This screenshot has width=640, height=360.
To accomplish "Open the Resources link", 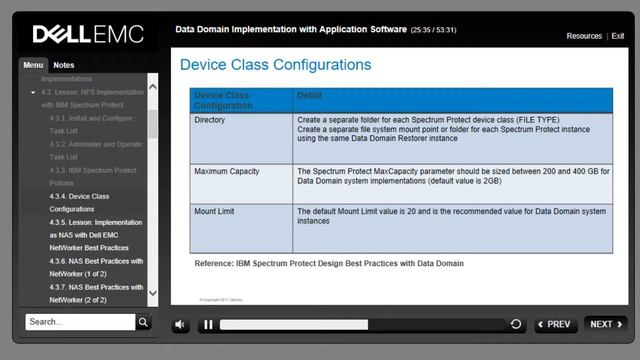I will coord(584,36).
